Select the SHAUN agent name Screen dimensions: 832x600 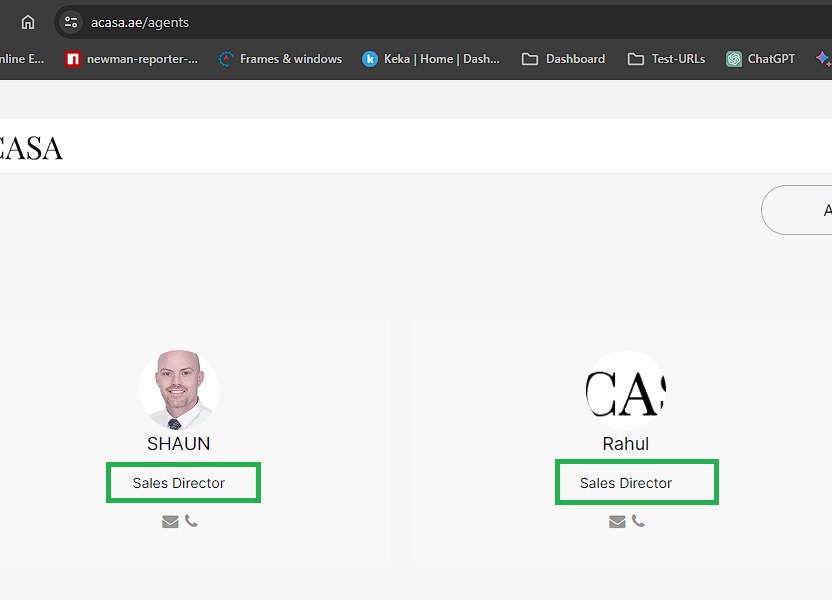pos(179,443)
